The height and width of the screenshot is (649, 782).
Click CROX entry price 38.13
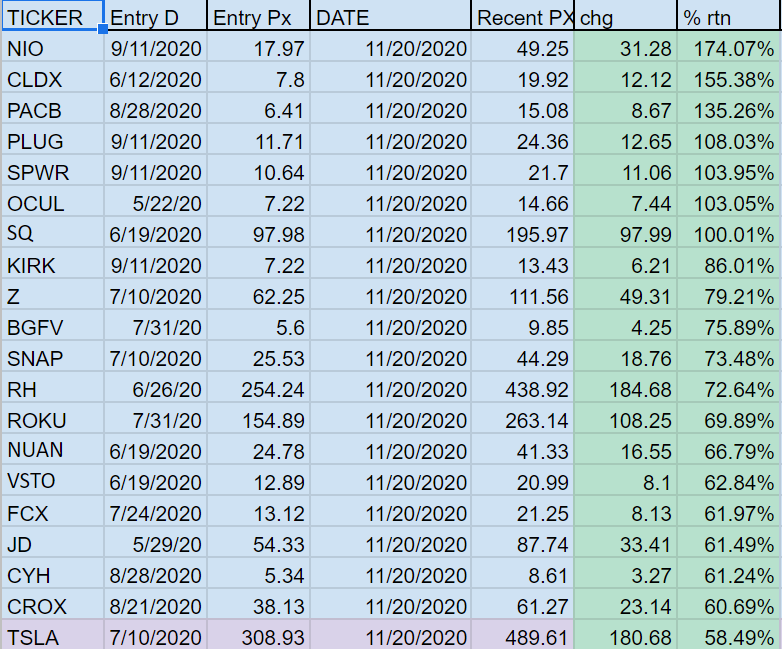pos(258,604)
